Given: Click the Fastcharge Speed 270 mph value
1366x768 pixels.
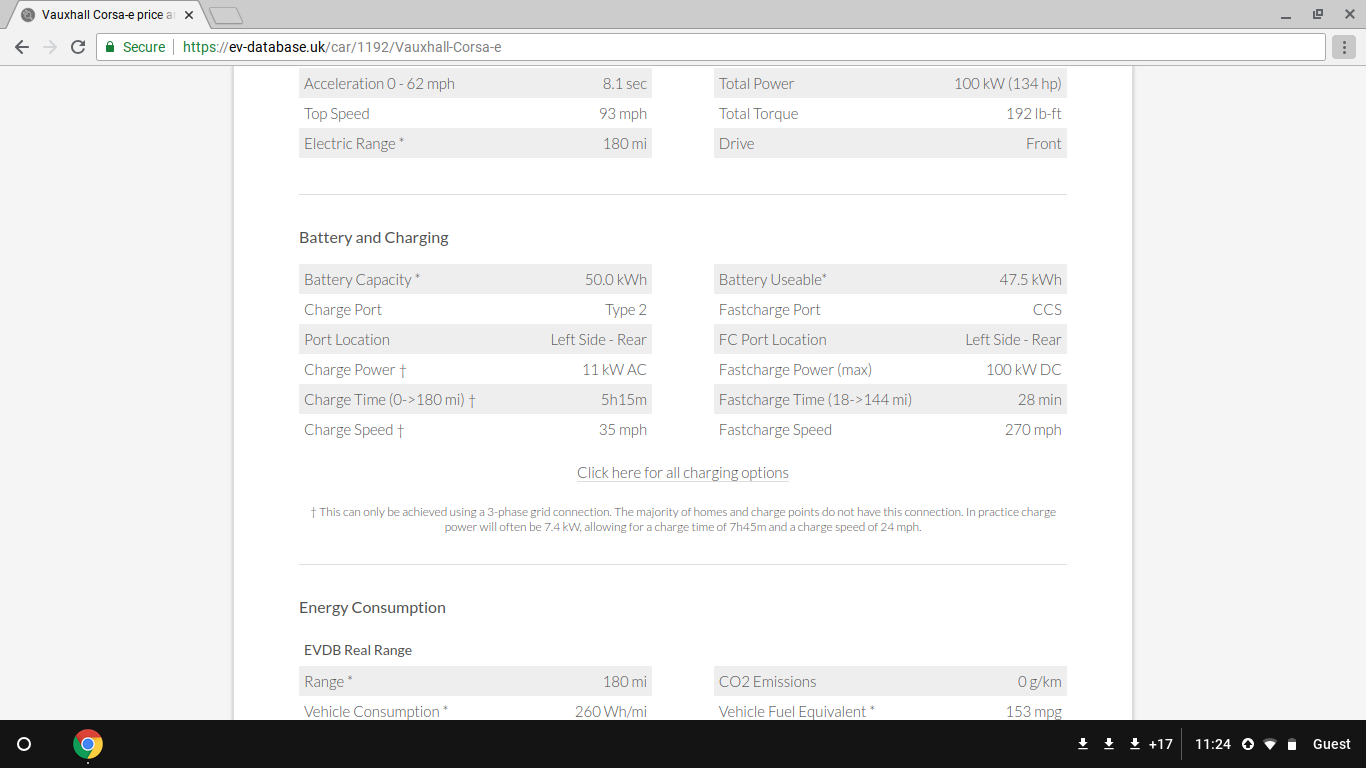Looking at the screenshot, I should 1033,430.
